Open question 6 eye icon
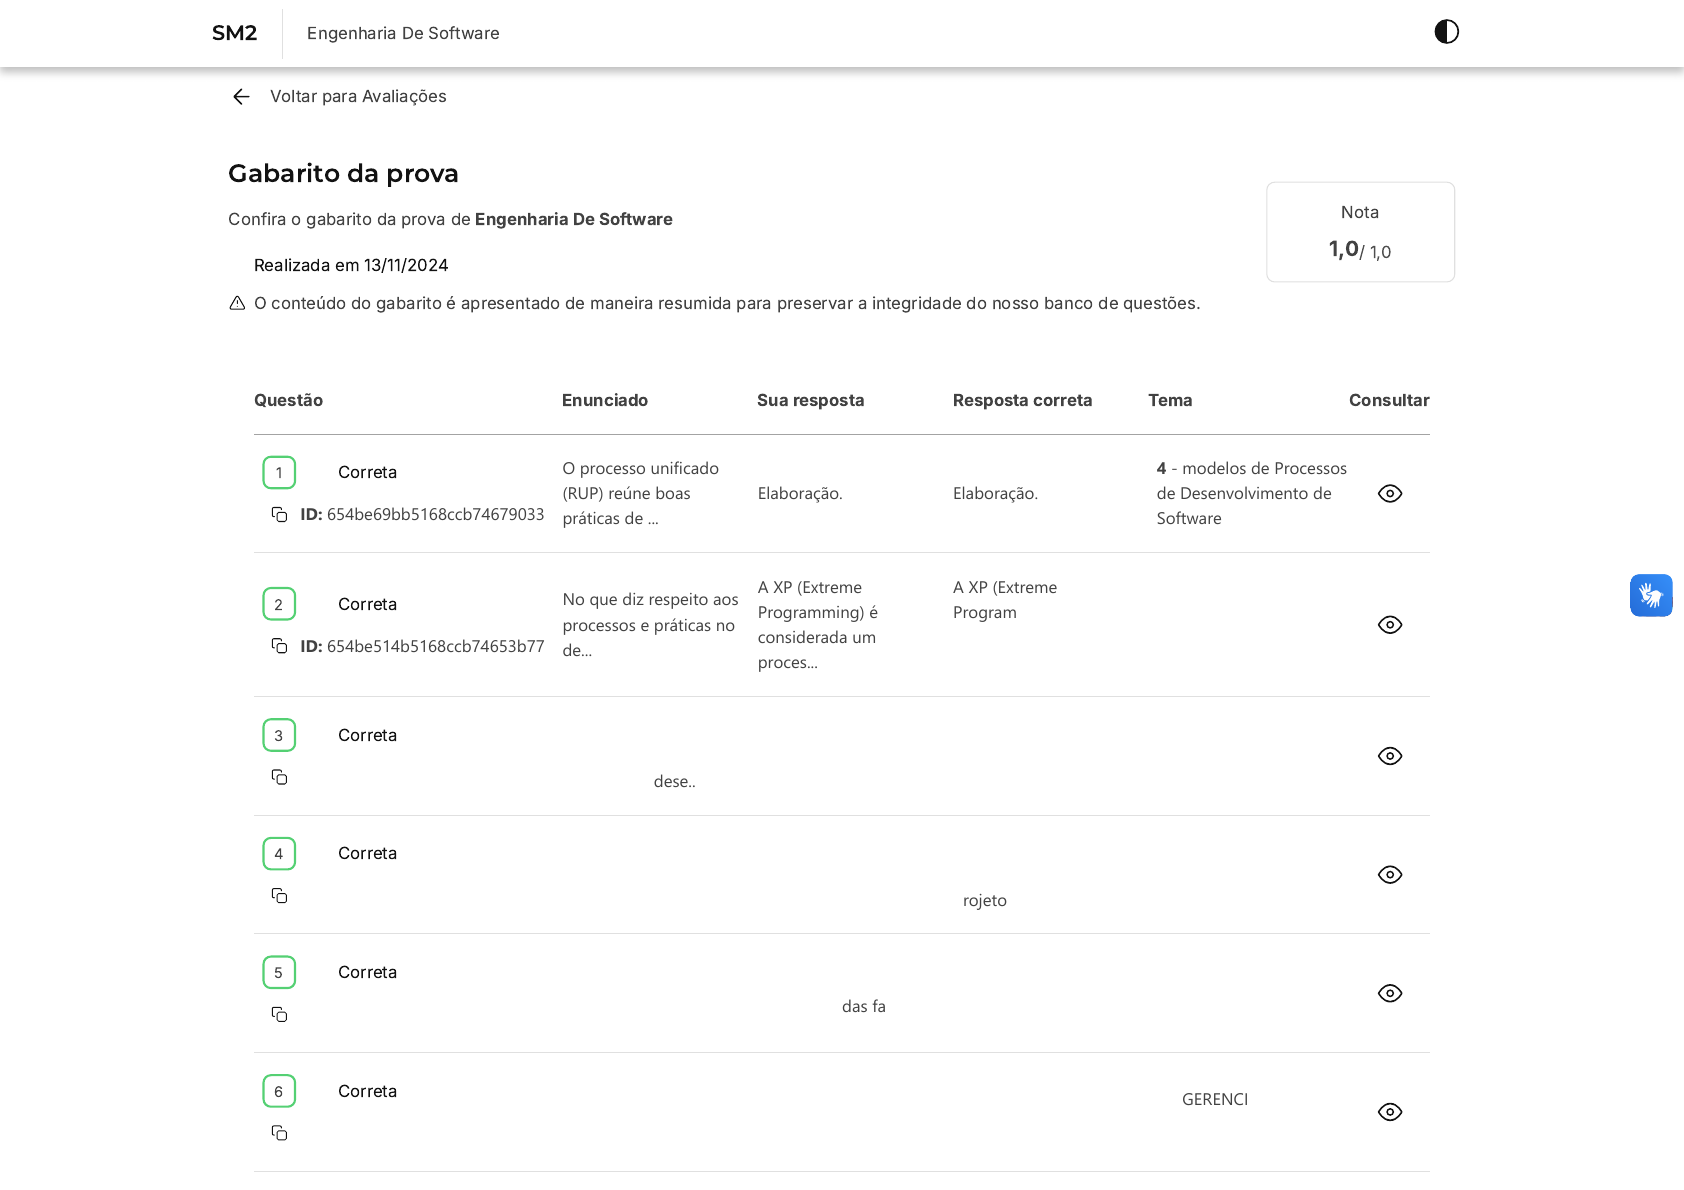Image resolution: width=1684 pixels, height=1190 pixels. pyautogui.click(x=1389, y=1112)
